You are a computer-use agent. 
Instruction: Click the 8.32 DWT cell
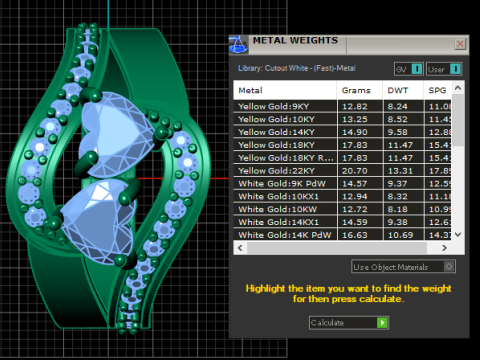click(x=404, y=196)
